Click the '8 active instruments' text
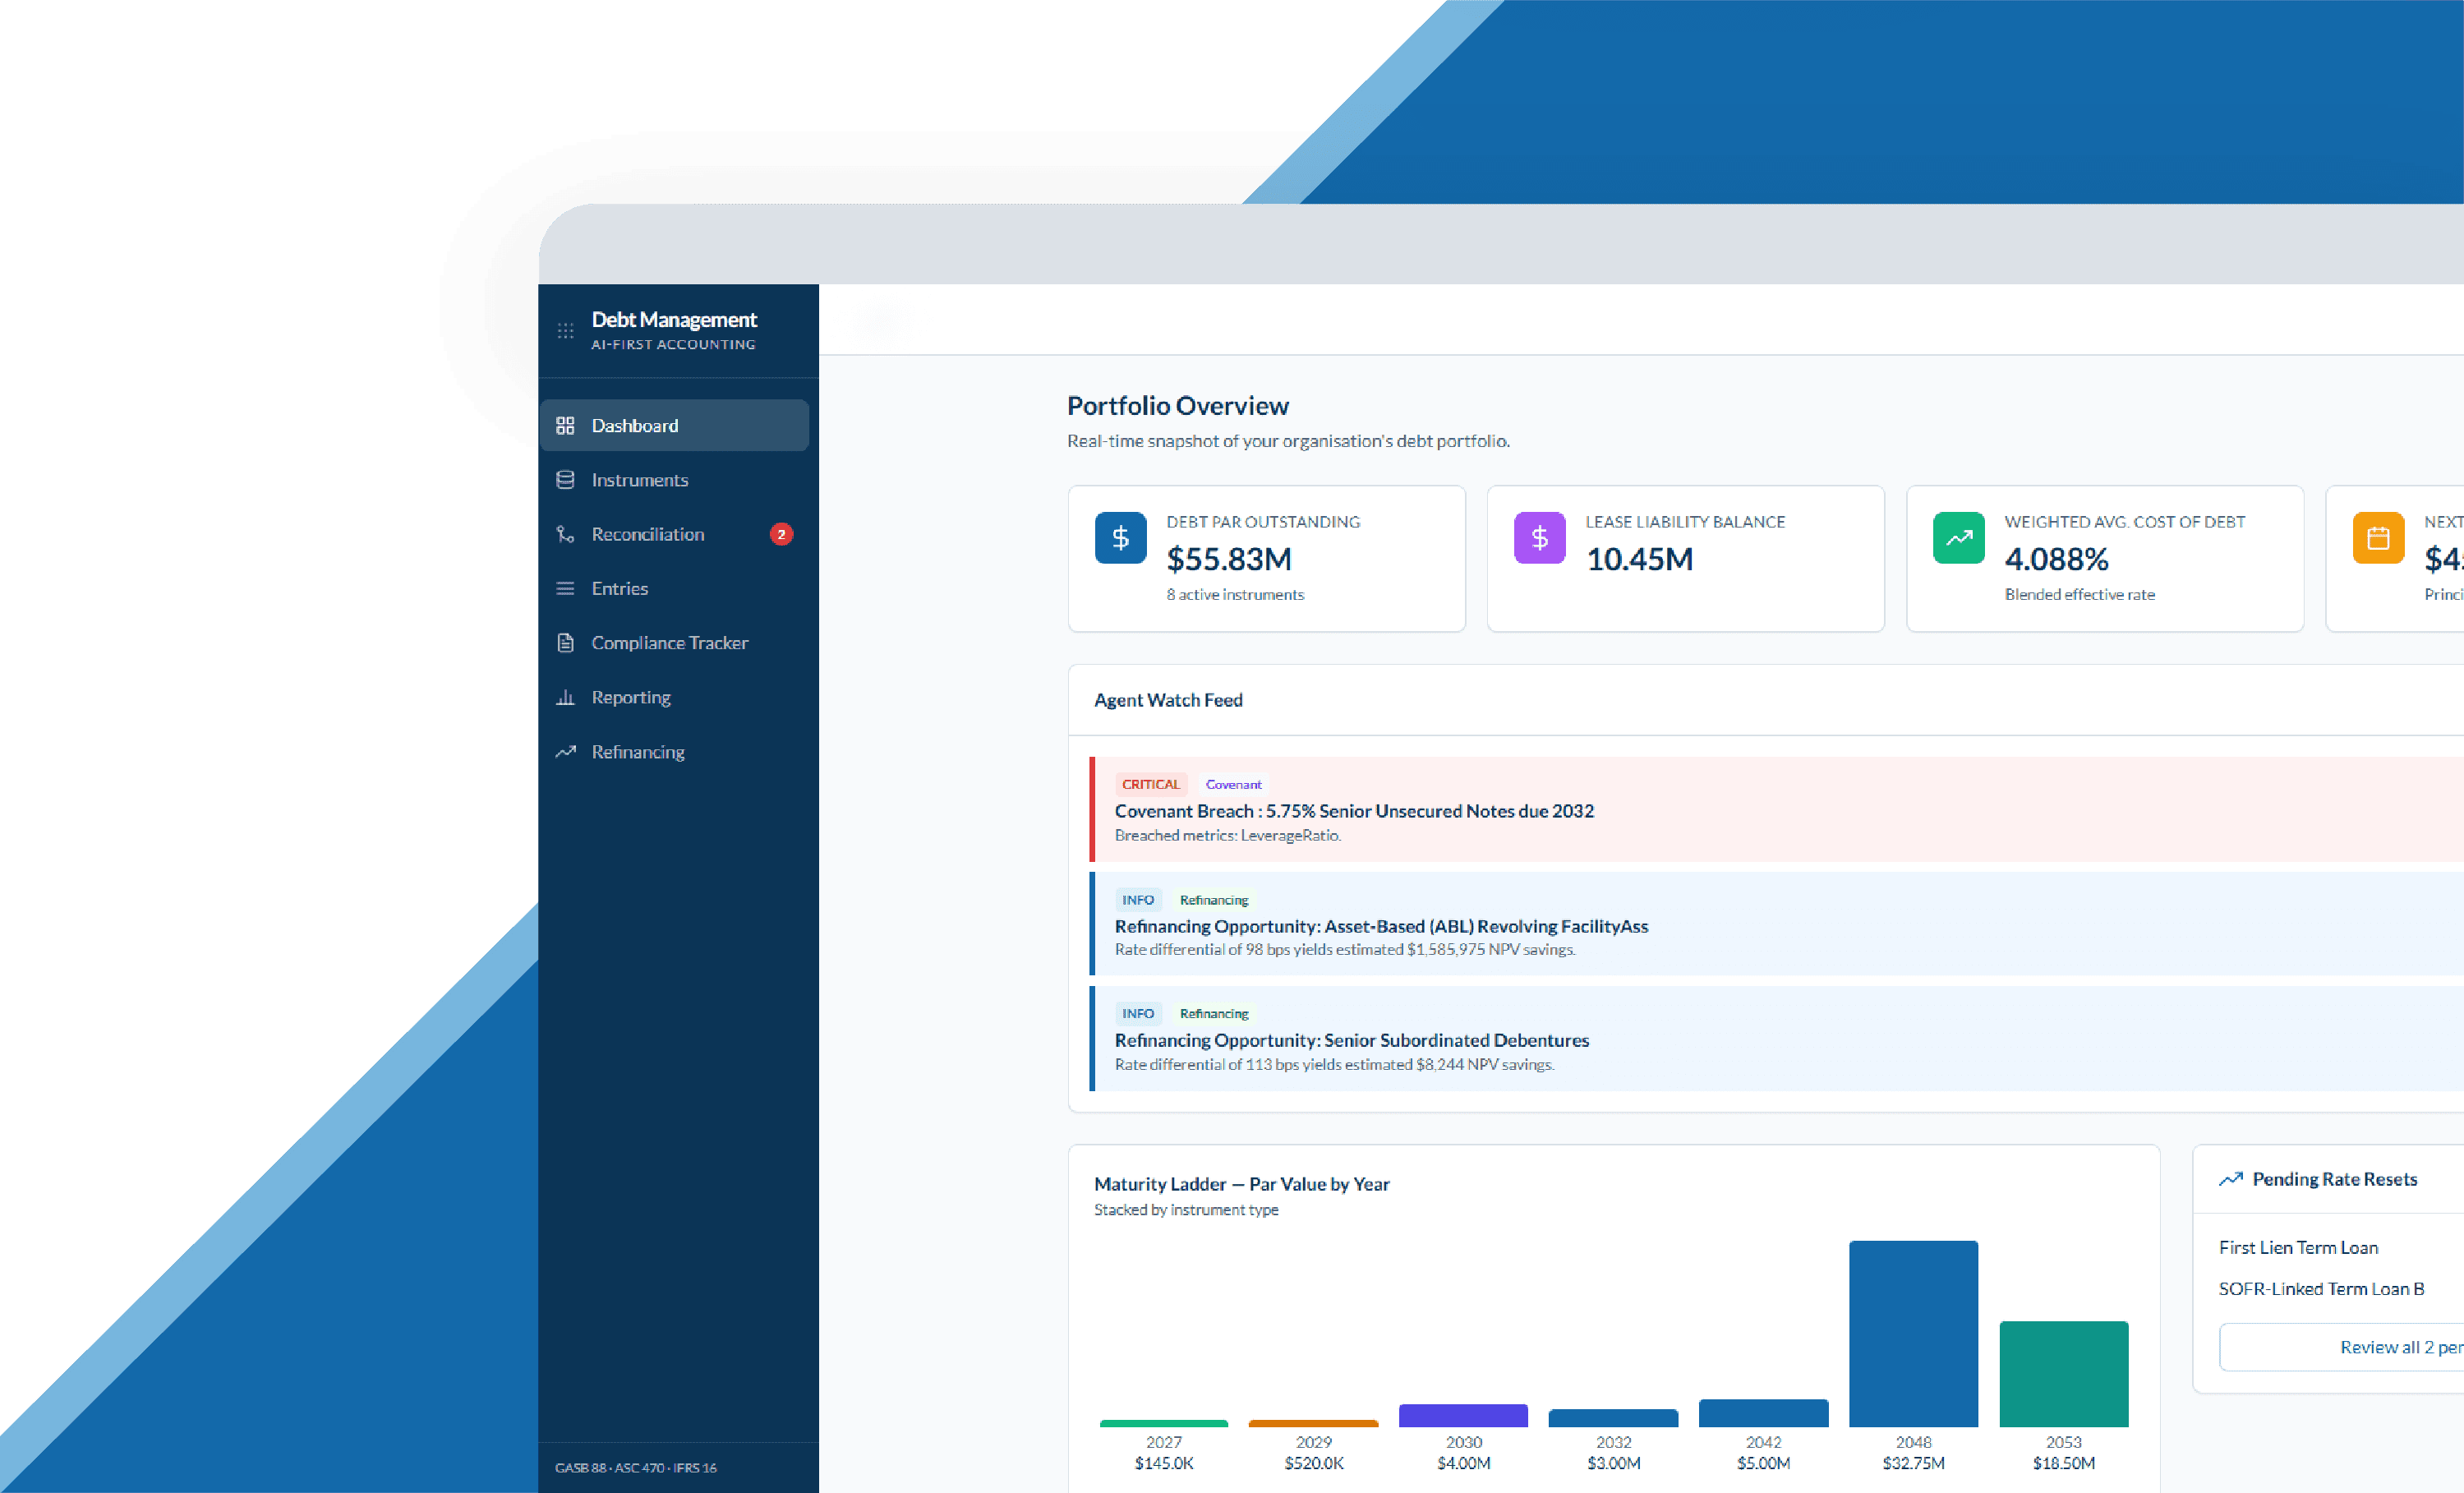The width and height of the screenshot is (2464, 1493). [1235, 594]
